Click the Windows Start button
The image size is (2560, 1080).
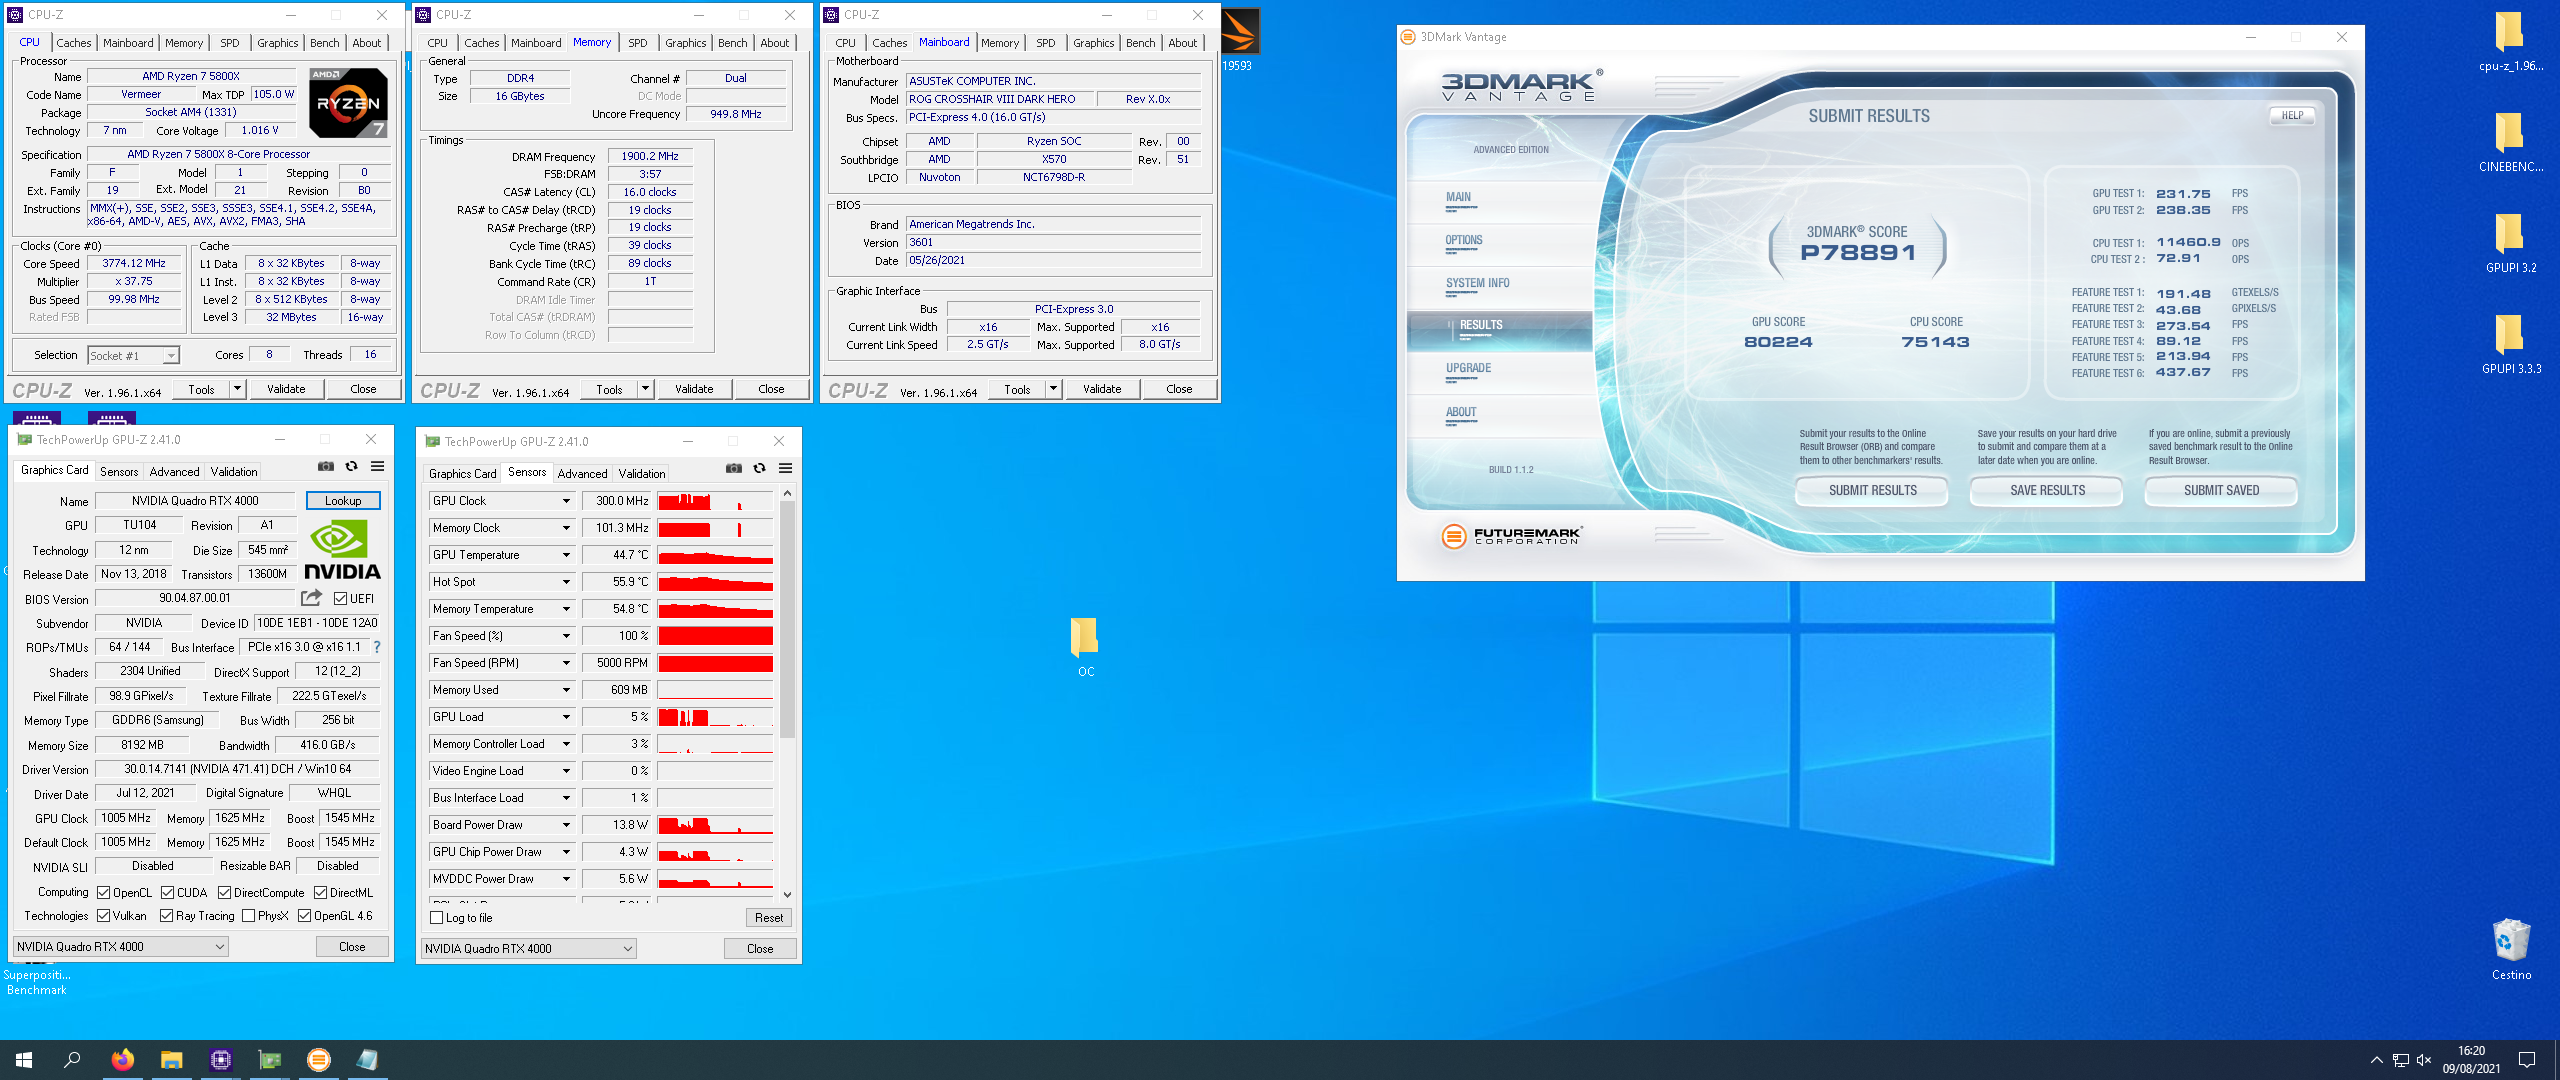[x=24, y=1060]
